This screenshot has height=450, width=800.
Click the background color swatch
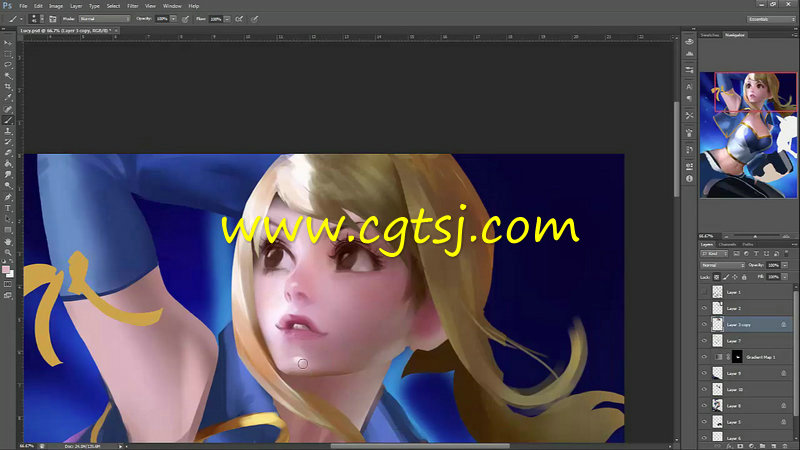pos(10,274)
